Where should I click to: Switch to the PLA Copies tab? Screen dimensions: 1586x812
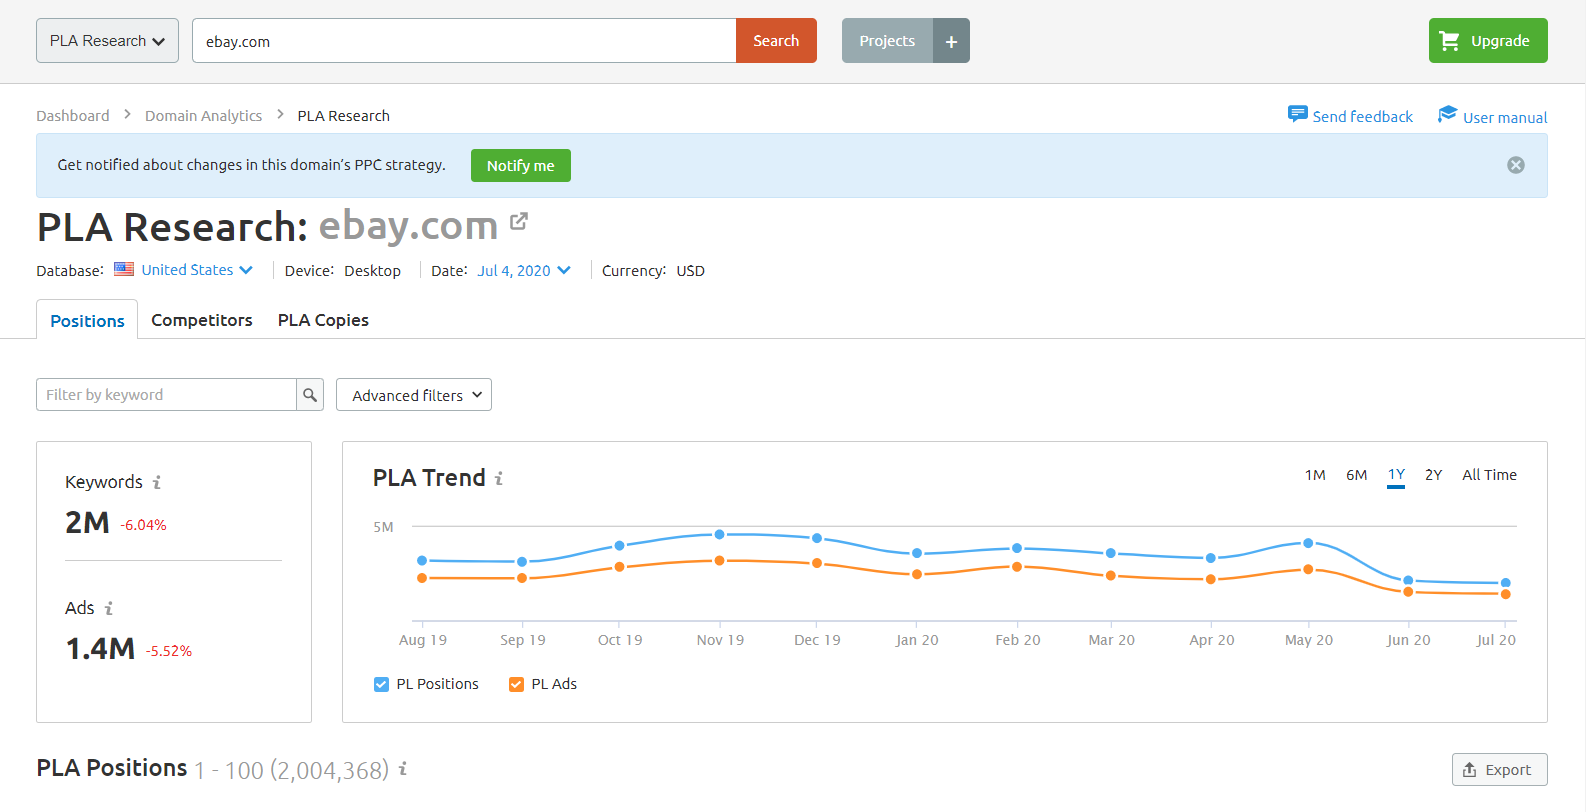coord(323,320)
